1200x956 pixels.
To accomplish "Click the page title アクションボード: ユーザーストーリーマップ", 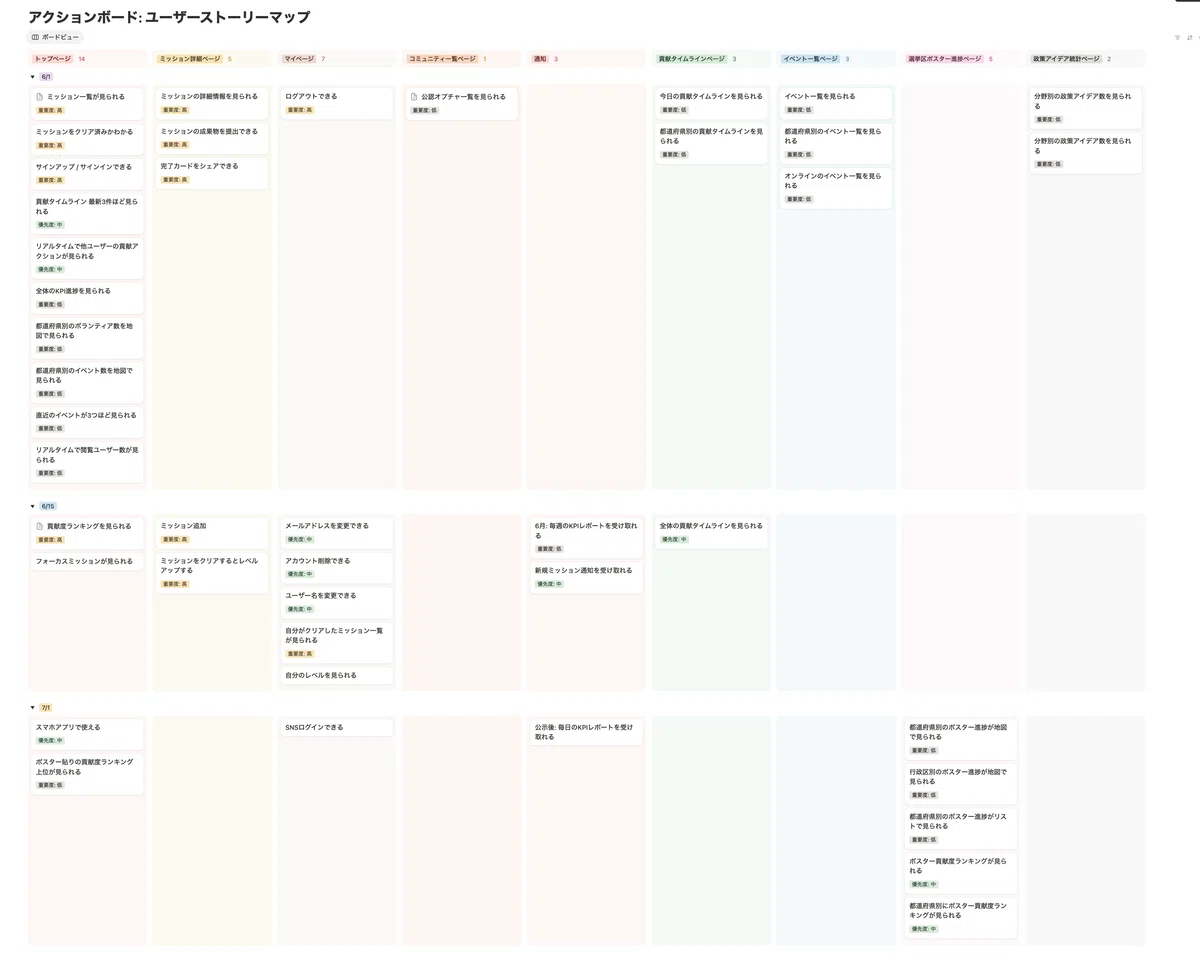I will [169, 17].
